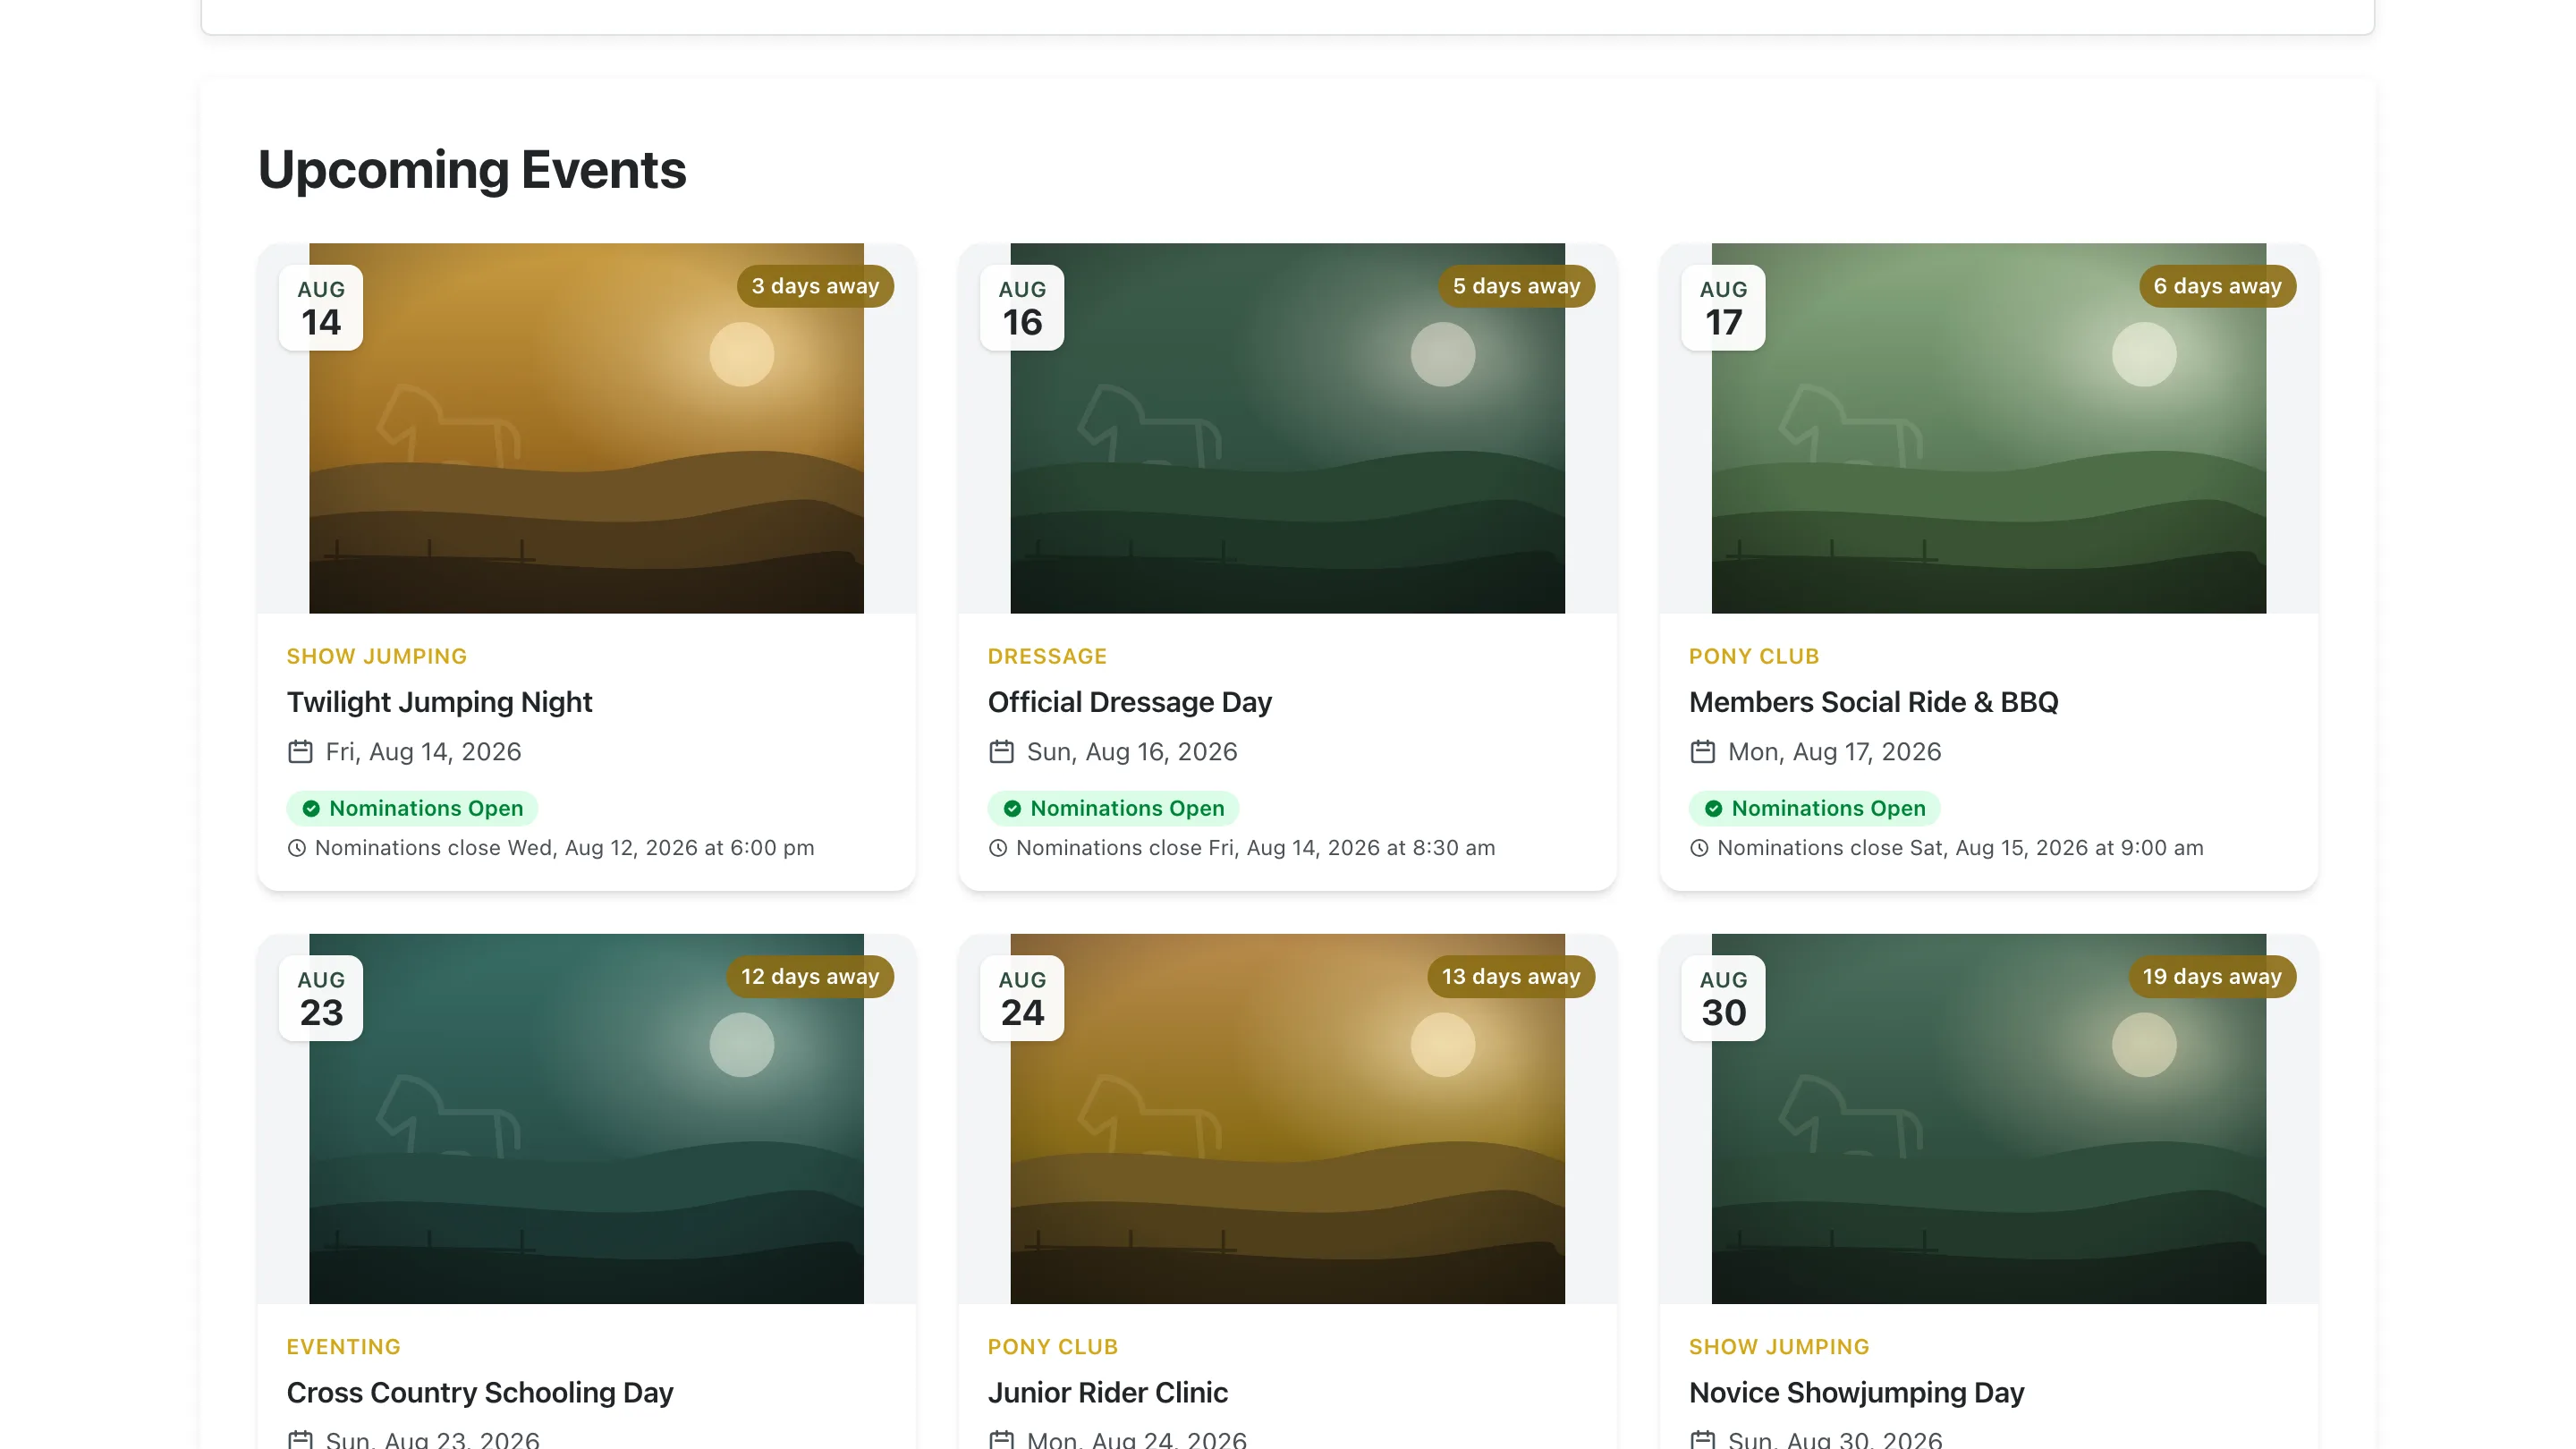This screenshot has width=2576, height=1449.
Task: Open the Junior Rider Clinic event image
Action: tap(1287, 1118)
